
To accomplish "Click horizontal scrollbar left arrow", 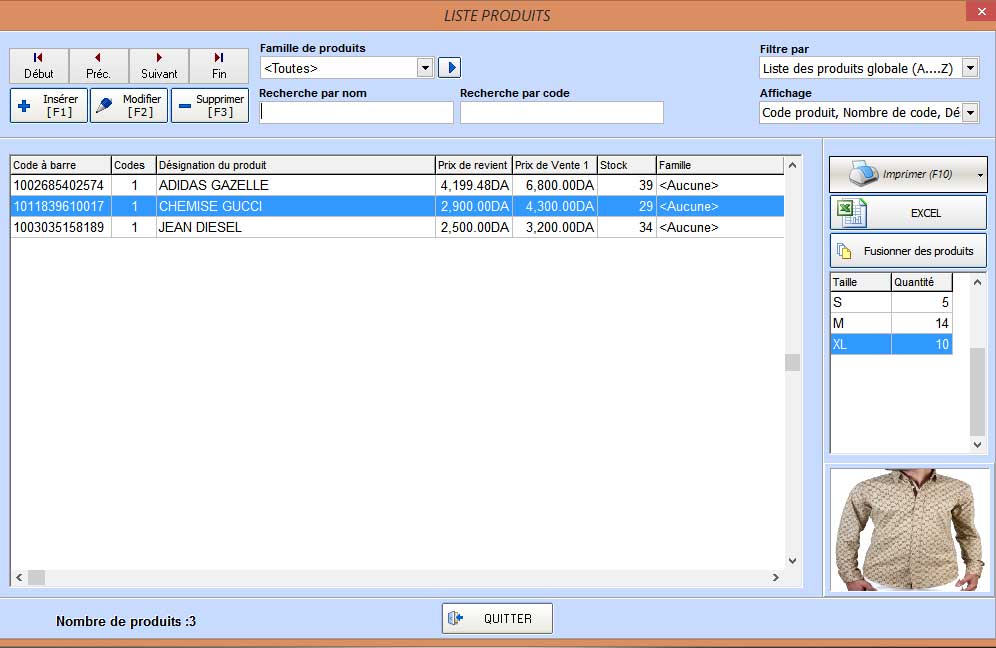I will coord(19,577).
